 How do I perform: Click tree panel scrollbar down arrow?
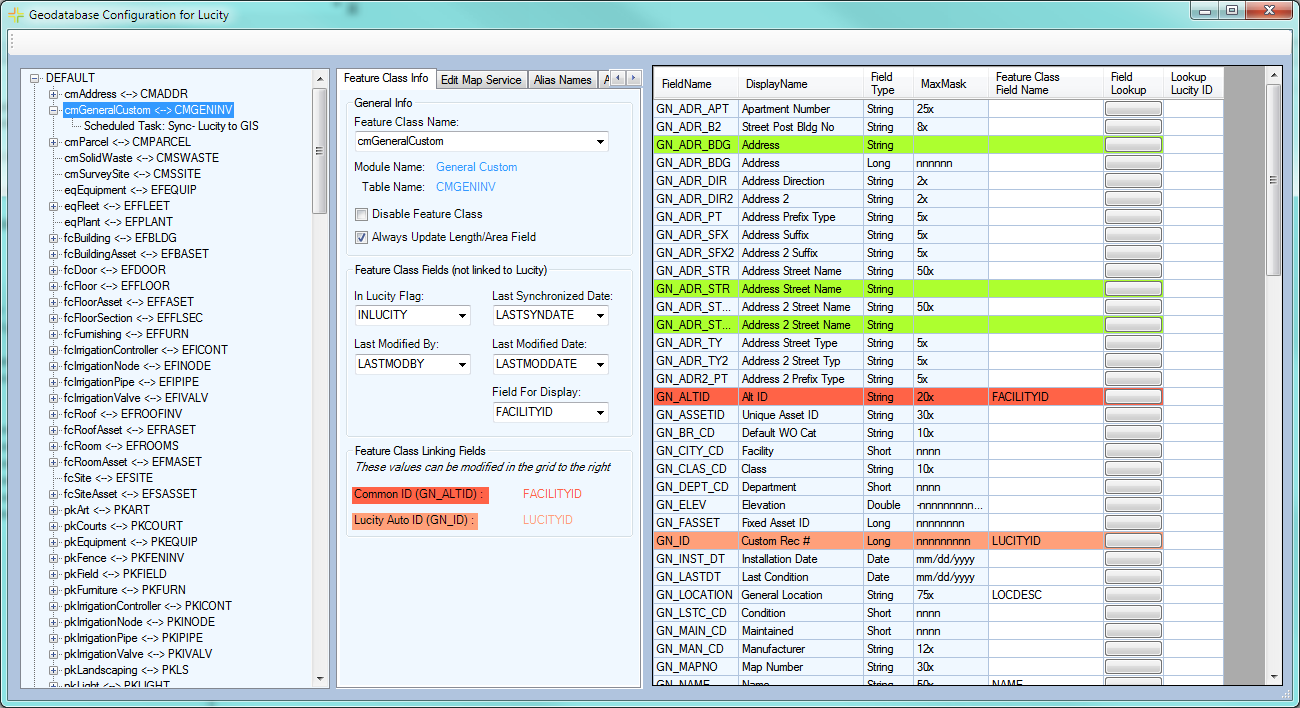pyautogui.click(x=320, y=679)
